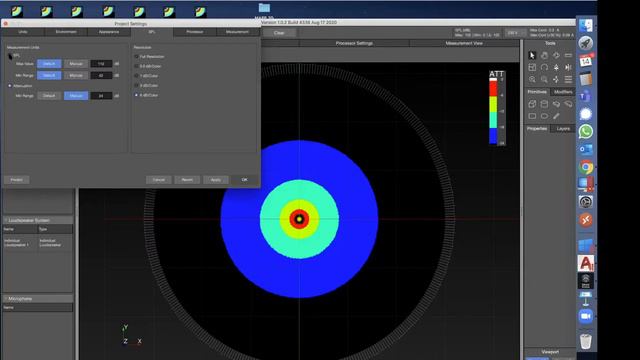
Task: Open Calendar in the dock
Action: pyautogui.click(x=586, y=61)
